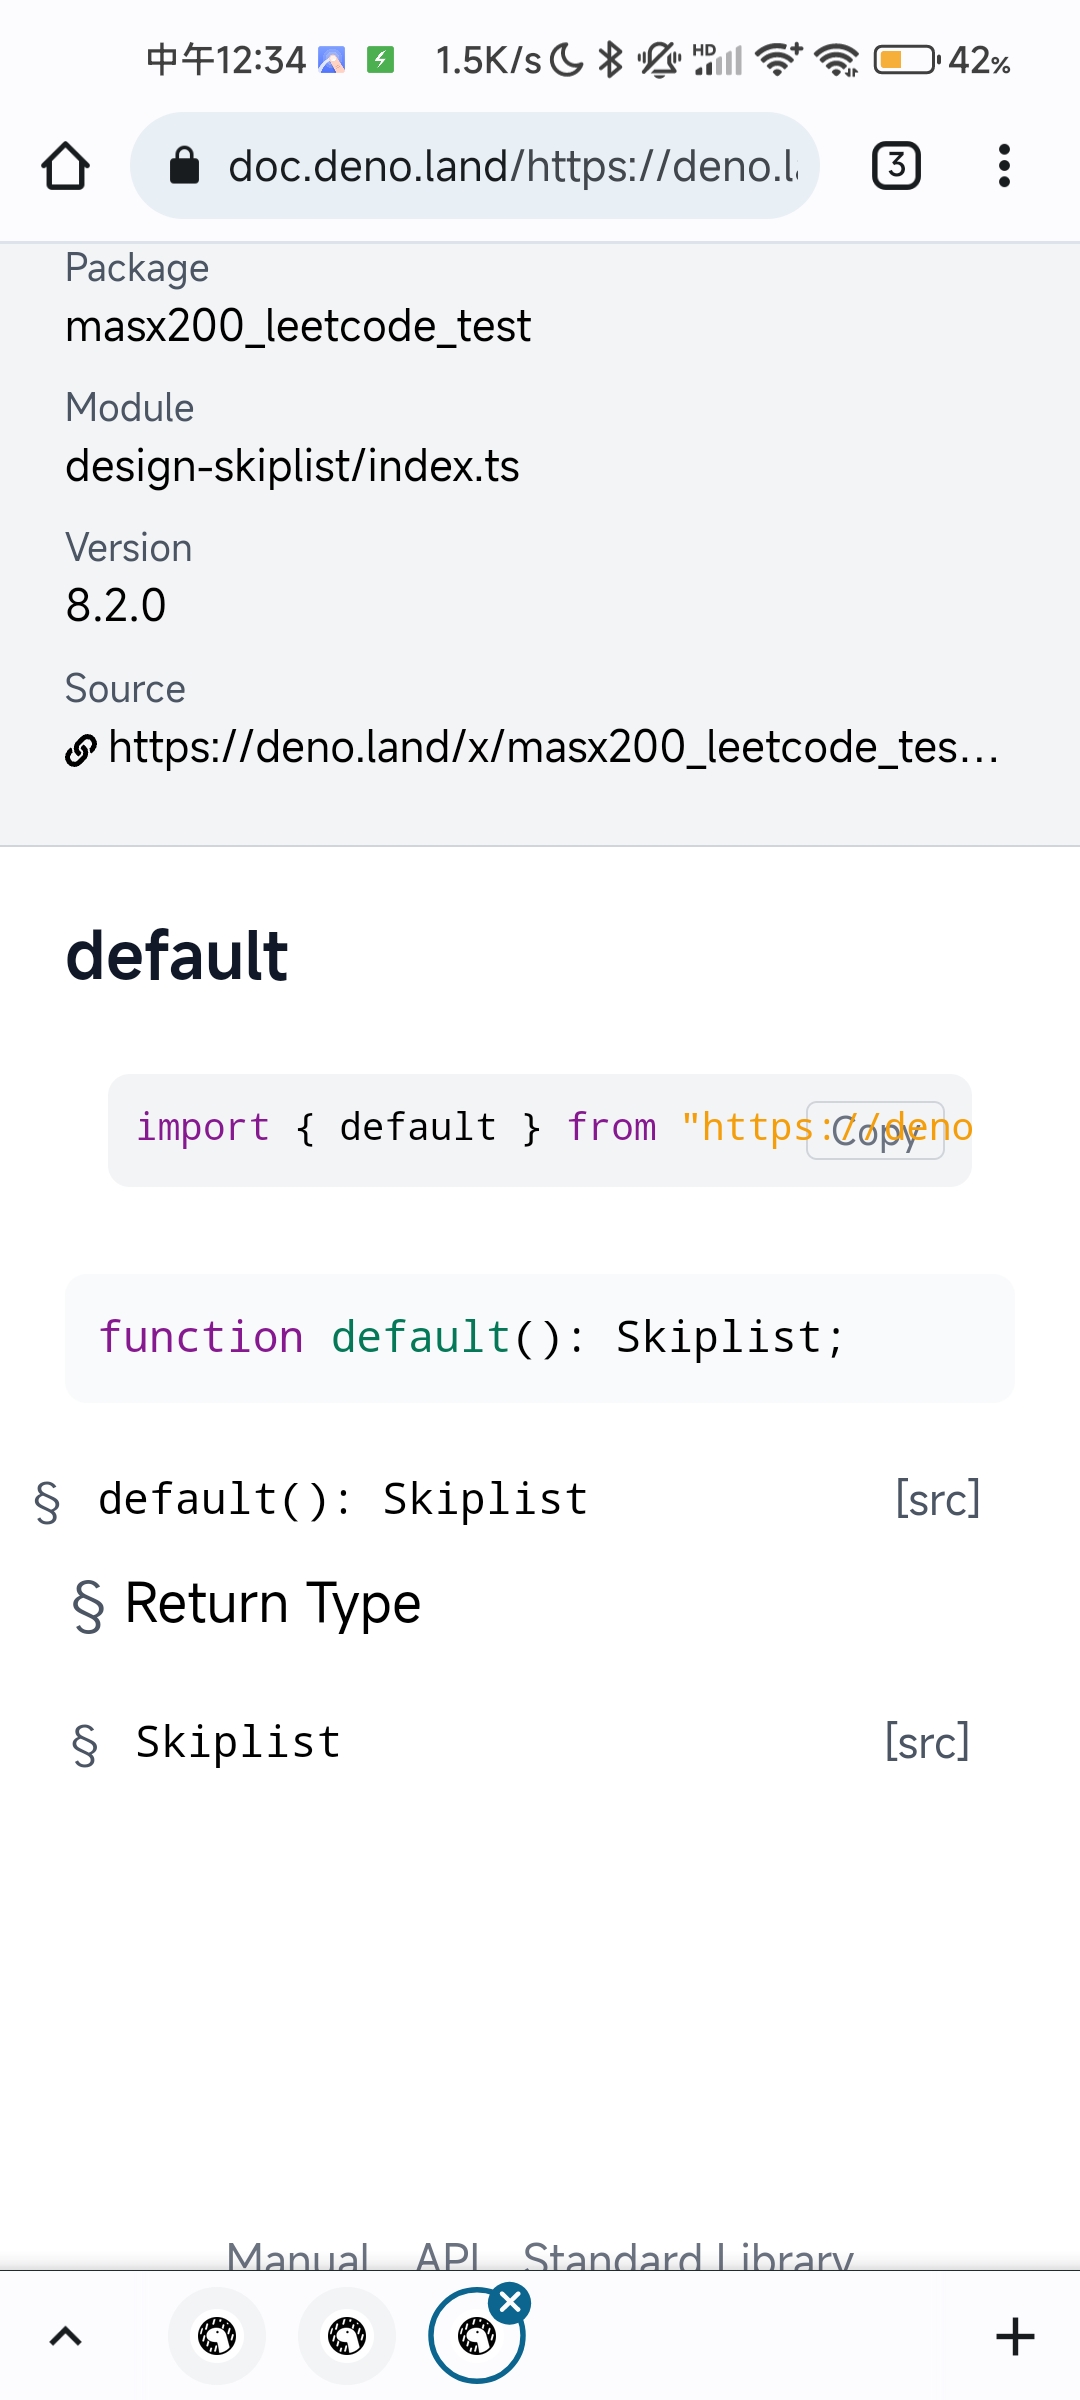Tap the address bar URL field
This screenshot has height=2400, width=1080.
[x=500, y=165]
